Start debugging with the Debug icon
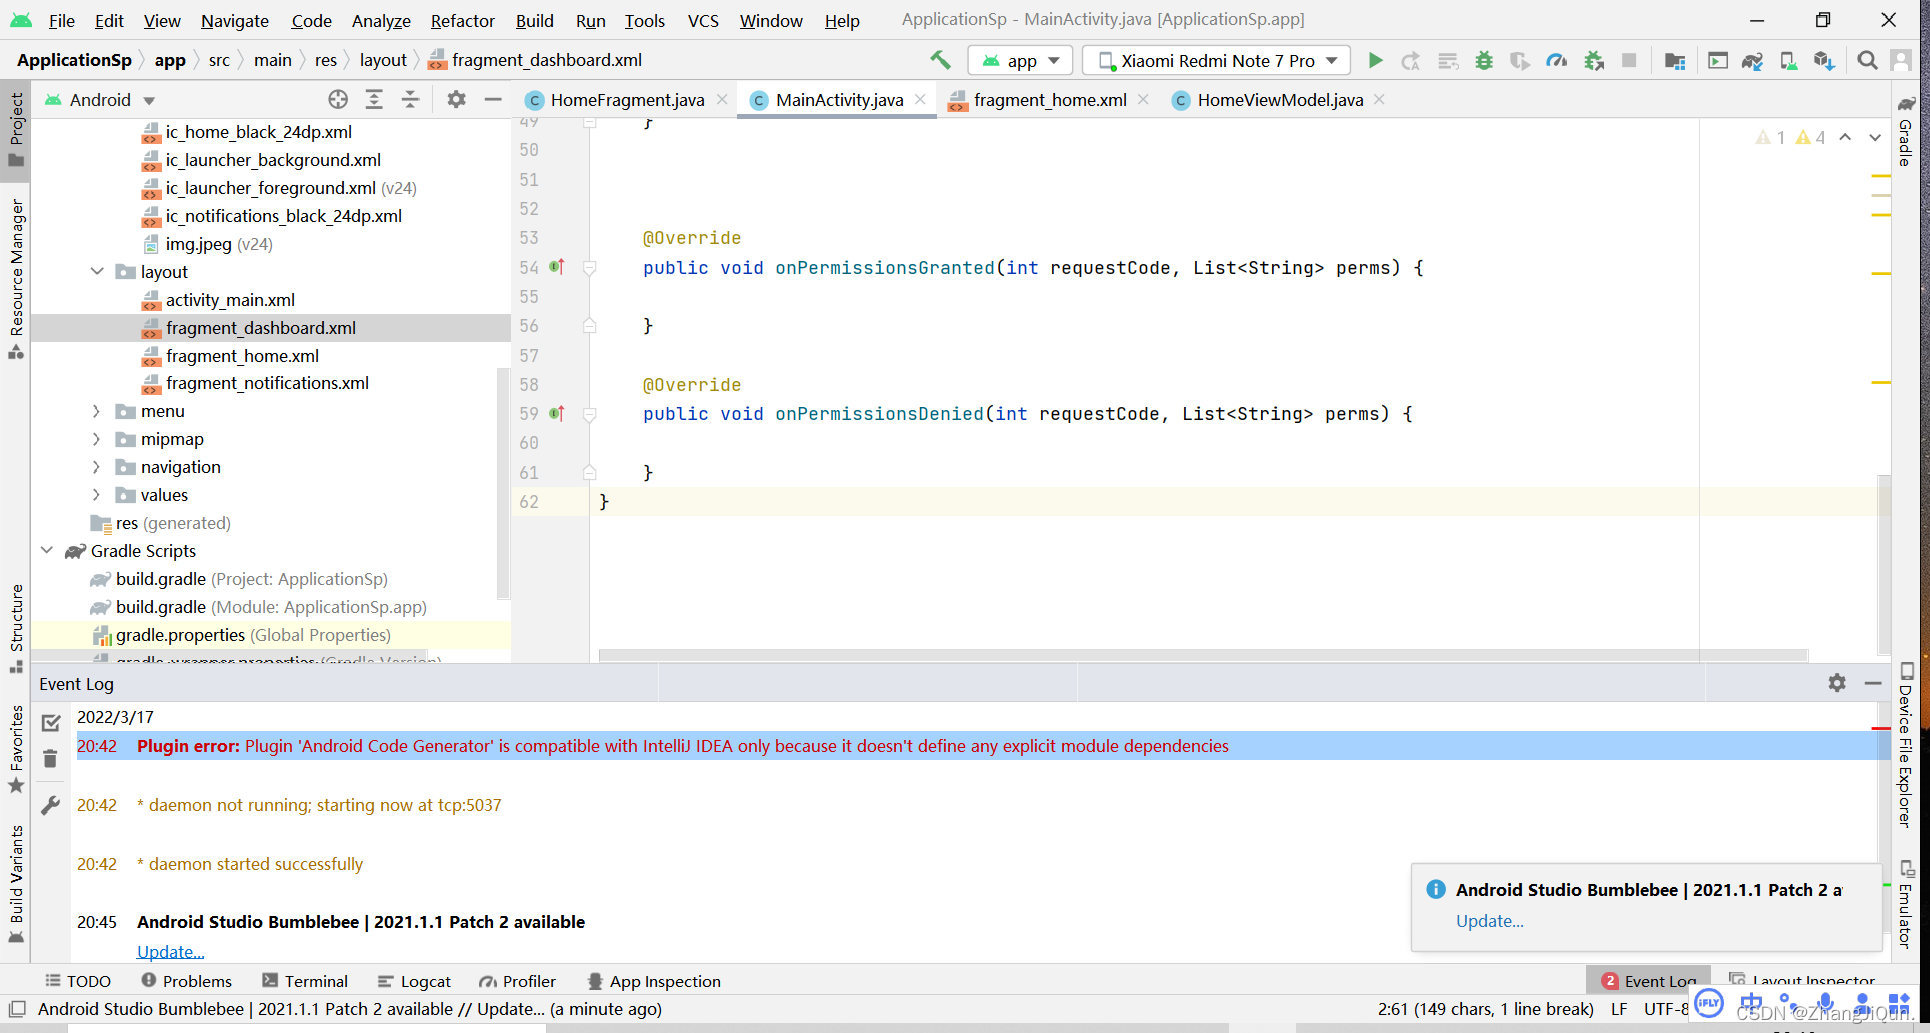 coord(1484,60)
